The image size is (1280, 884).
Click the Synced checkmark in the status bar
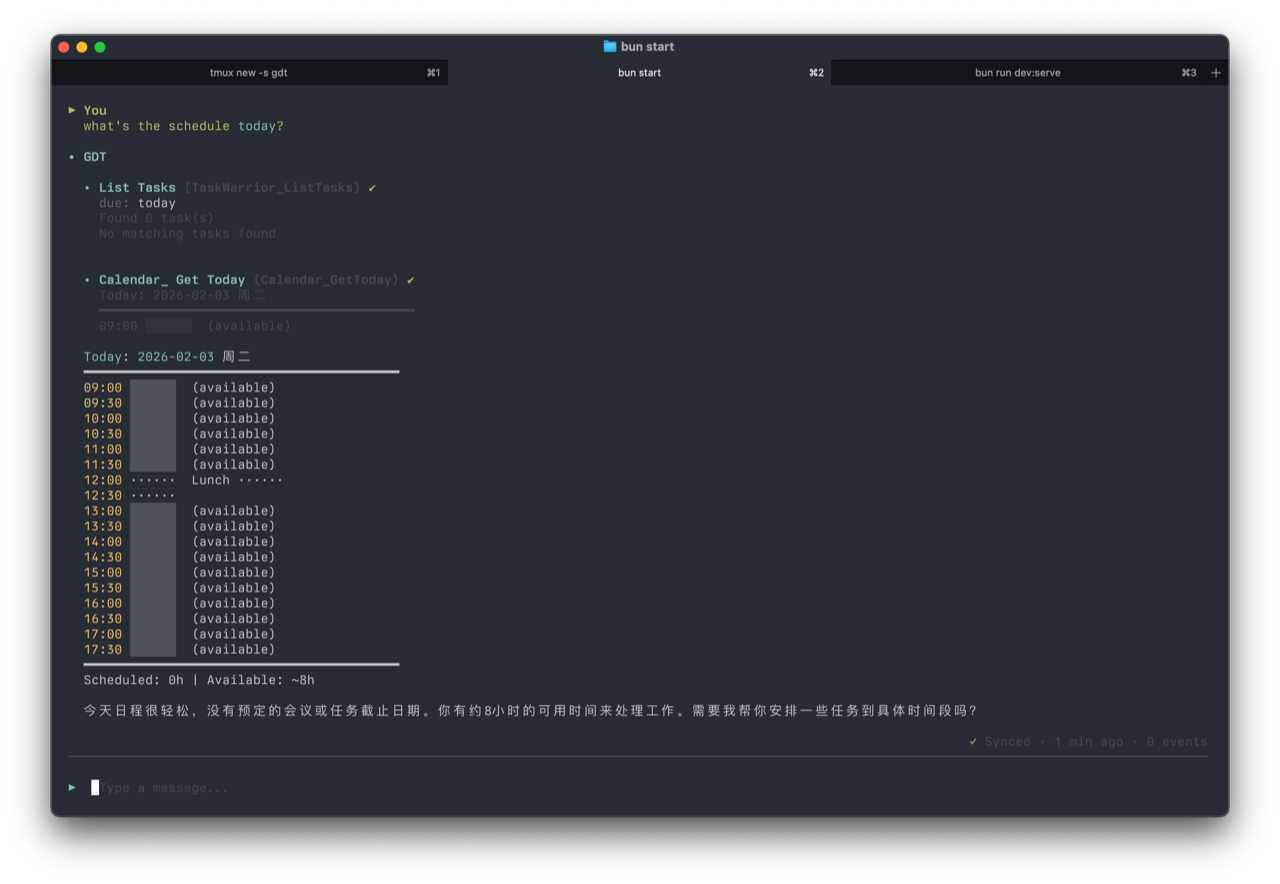[x=972, y=741]
